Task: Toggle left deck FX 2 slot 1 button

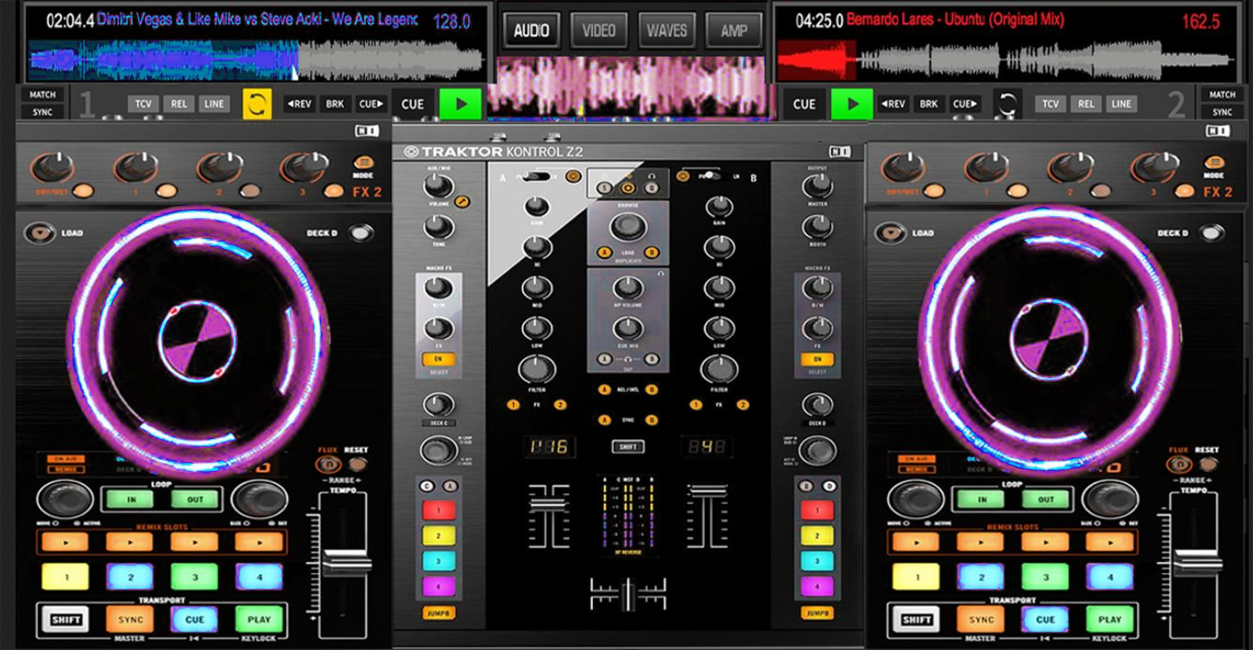Action: pos(166,190)
